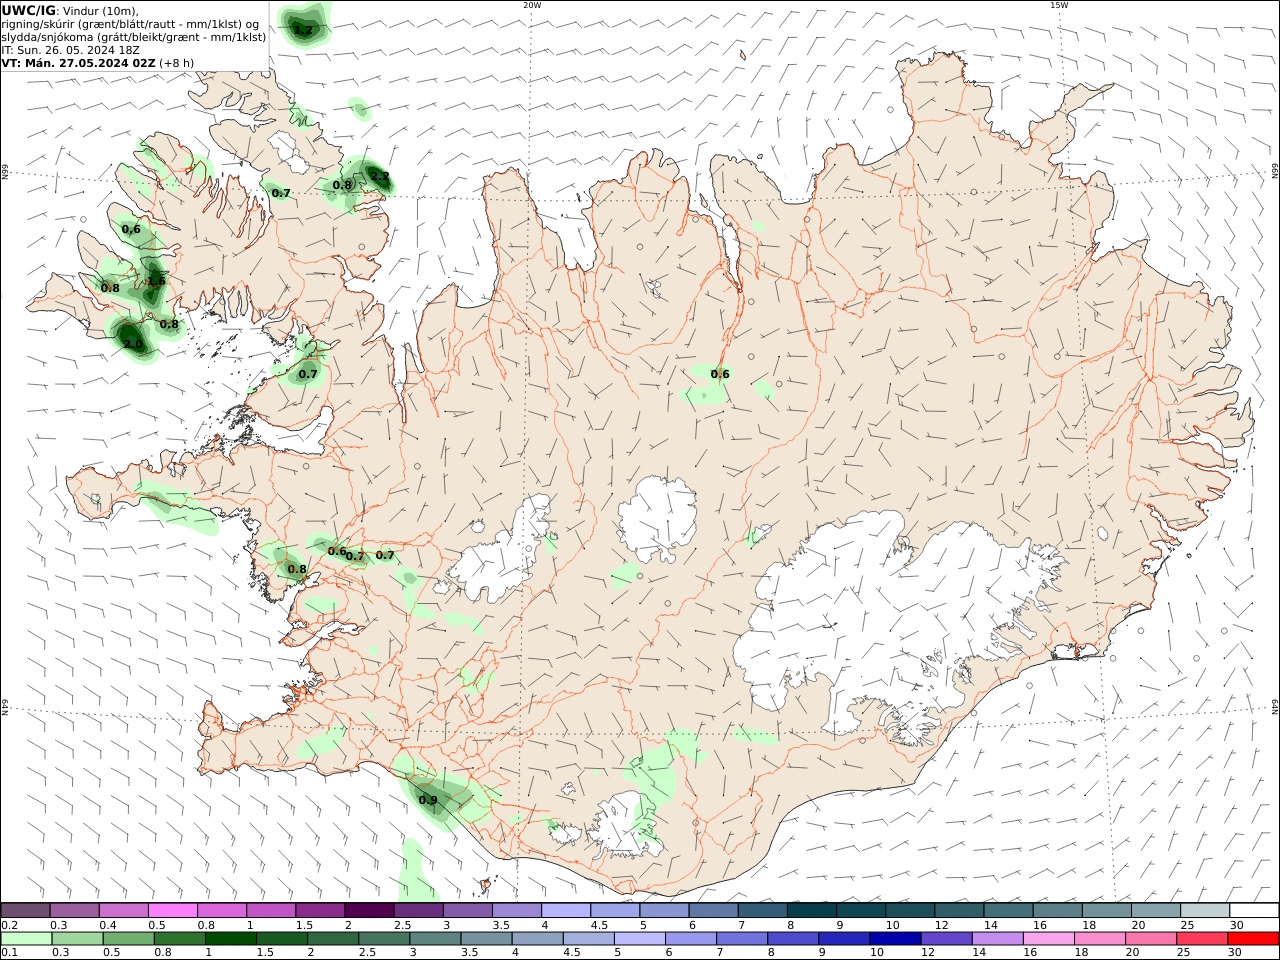Image resolution: width=1280 pixels, height=960 pixels.
Task: Click the '(+8 h)' forecast offset text
Action: coord(177,63)
